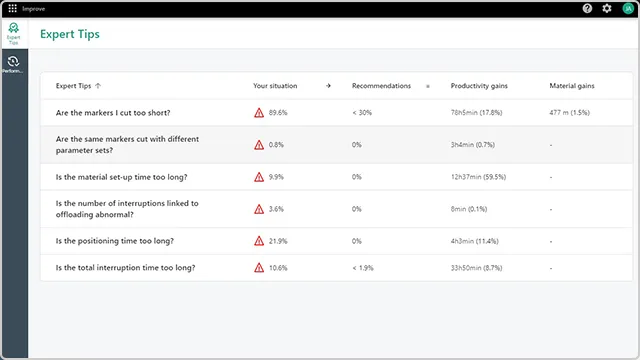
Task: Click warning icon for markers too short
Action: click(x=259, y=113)
